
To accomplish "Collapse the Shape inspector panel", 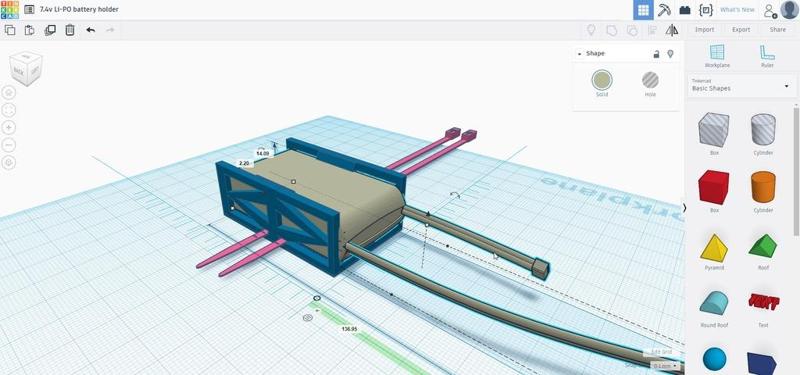I will click(x=579, y=54).
